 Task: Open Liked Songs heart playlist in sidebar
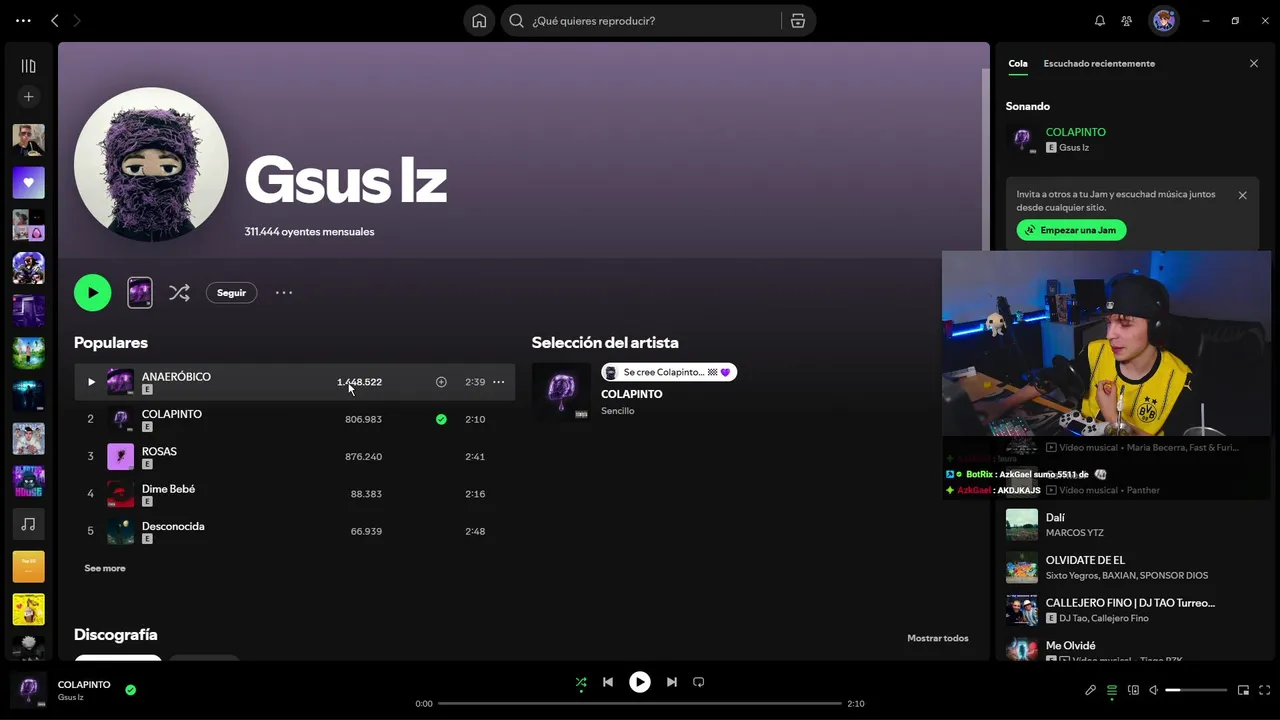click(28, 182)
